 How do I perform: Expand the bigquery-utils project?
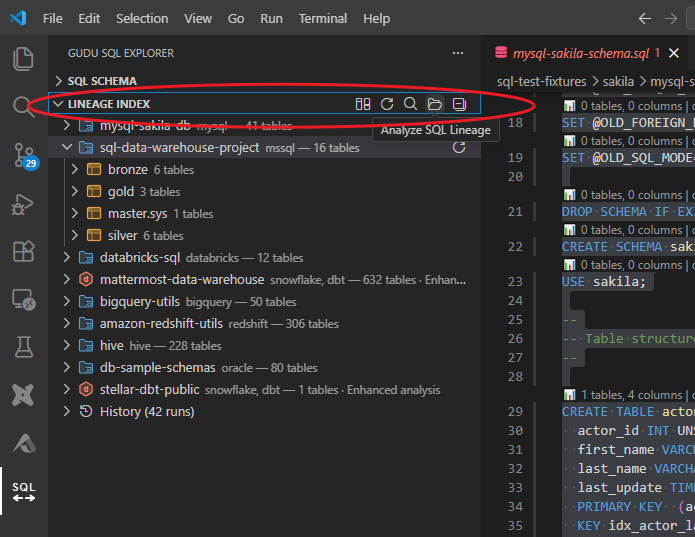[x=66, y=301]
